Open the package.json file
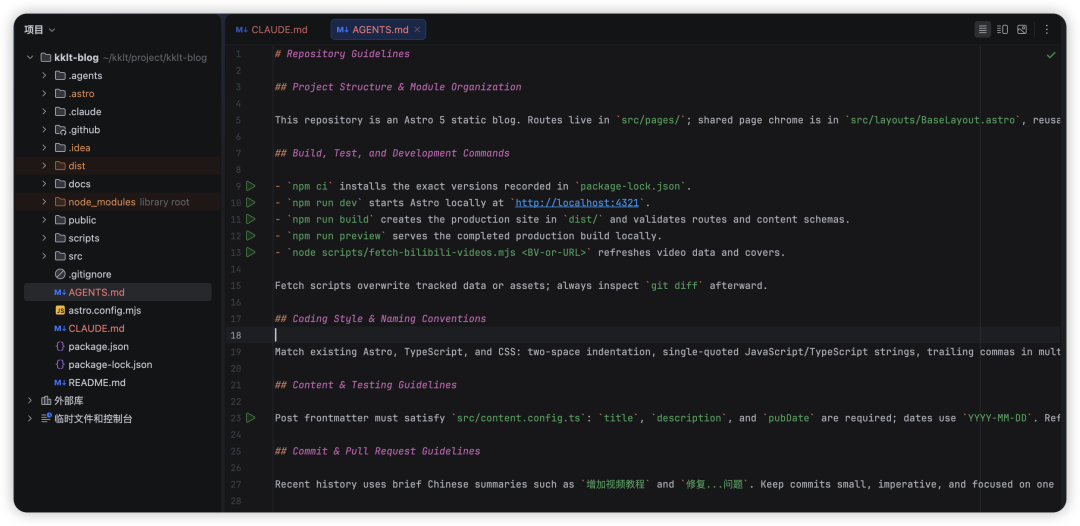This screenshot has height=526, width=1080. click(x=98, y=346)
